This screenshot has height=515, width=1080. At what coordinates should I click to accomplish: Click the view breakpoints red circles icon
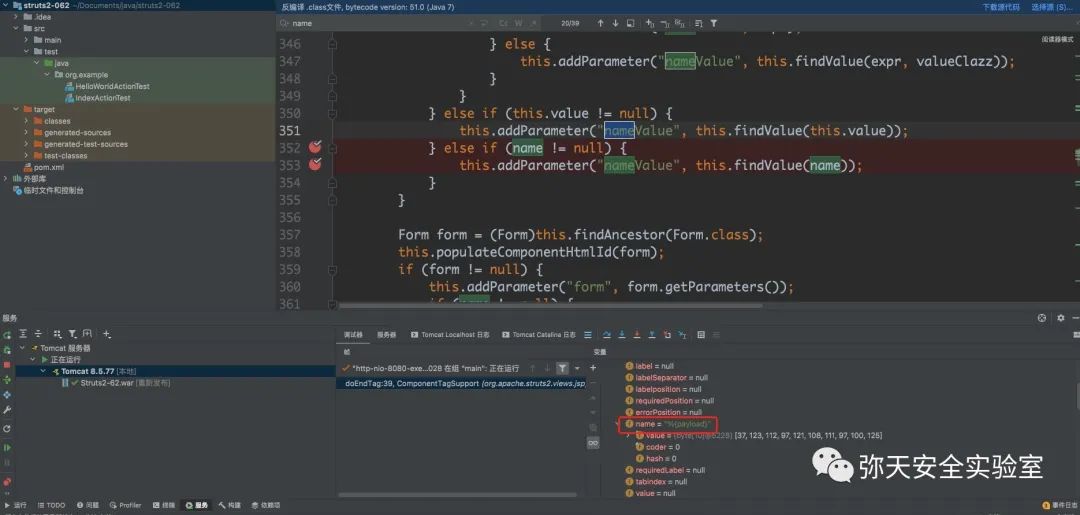tap(7, 482)
